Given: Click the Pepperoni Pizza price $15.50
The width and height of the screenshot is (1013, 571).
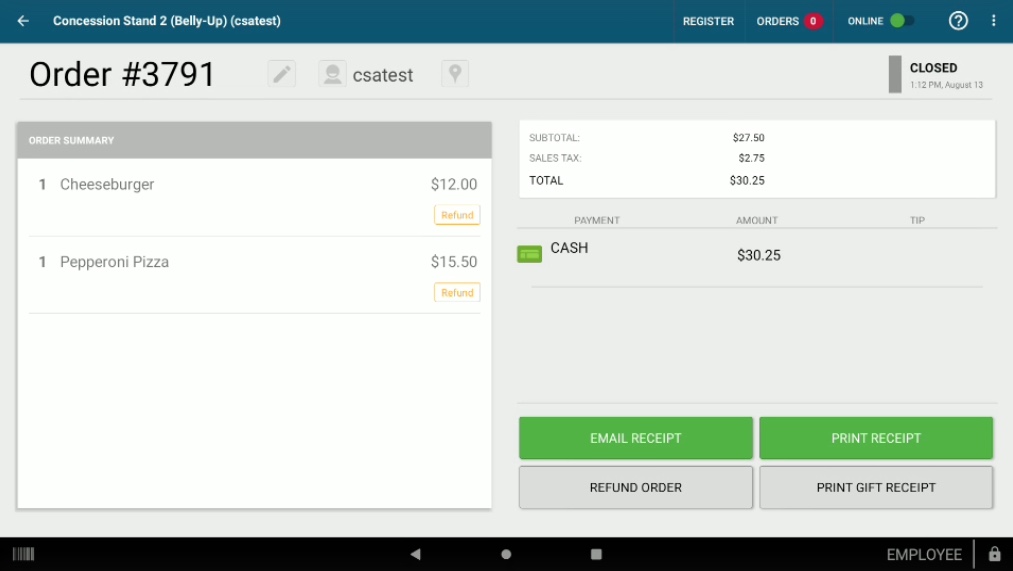Looking at the screenshot, I should coord(454,262).
